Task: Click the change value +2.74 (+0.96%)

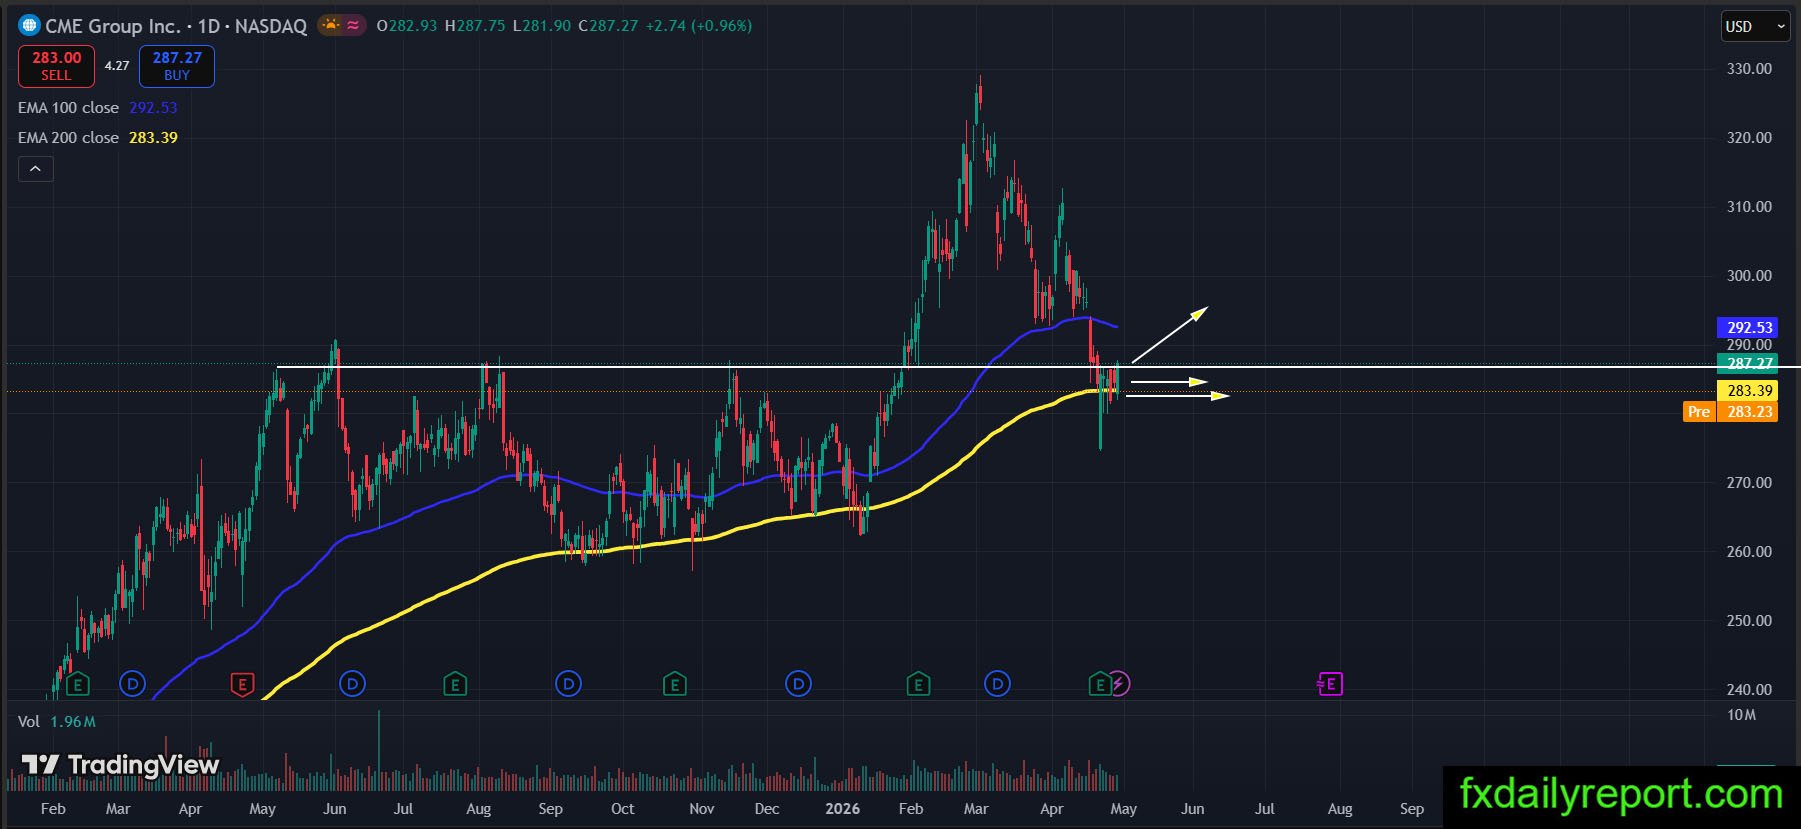Action: coord(699,26)
